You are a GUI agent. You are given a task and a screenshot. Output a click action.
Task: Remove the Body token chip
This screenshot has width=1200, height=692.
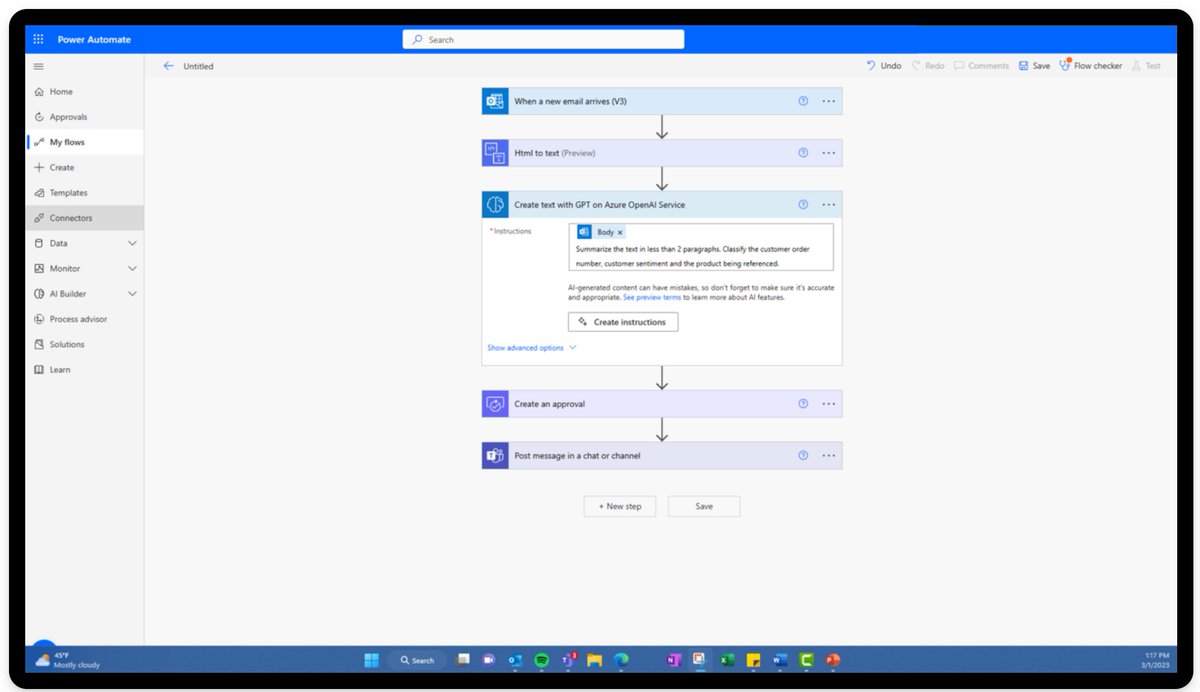pos(622,233)
